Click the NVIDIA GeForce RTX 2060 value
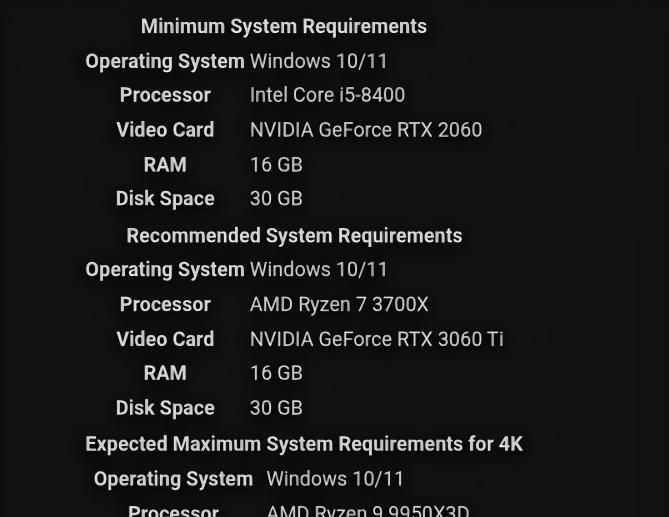 pos(366,130)
